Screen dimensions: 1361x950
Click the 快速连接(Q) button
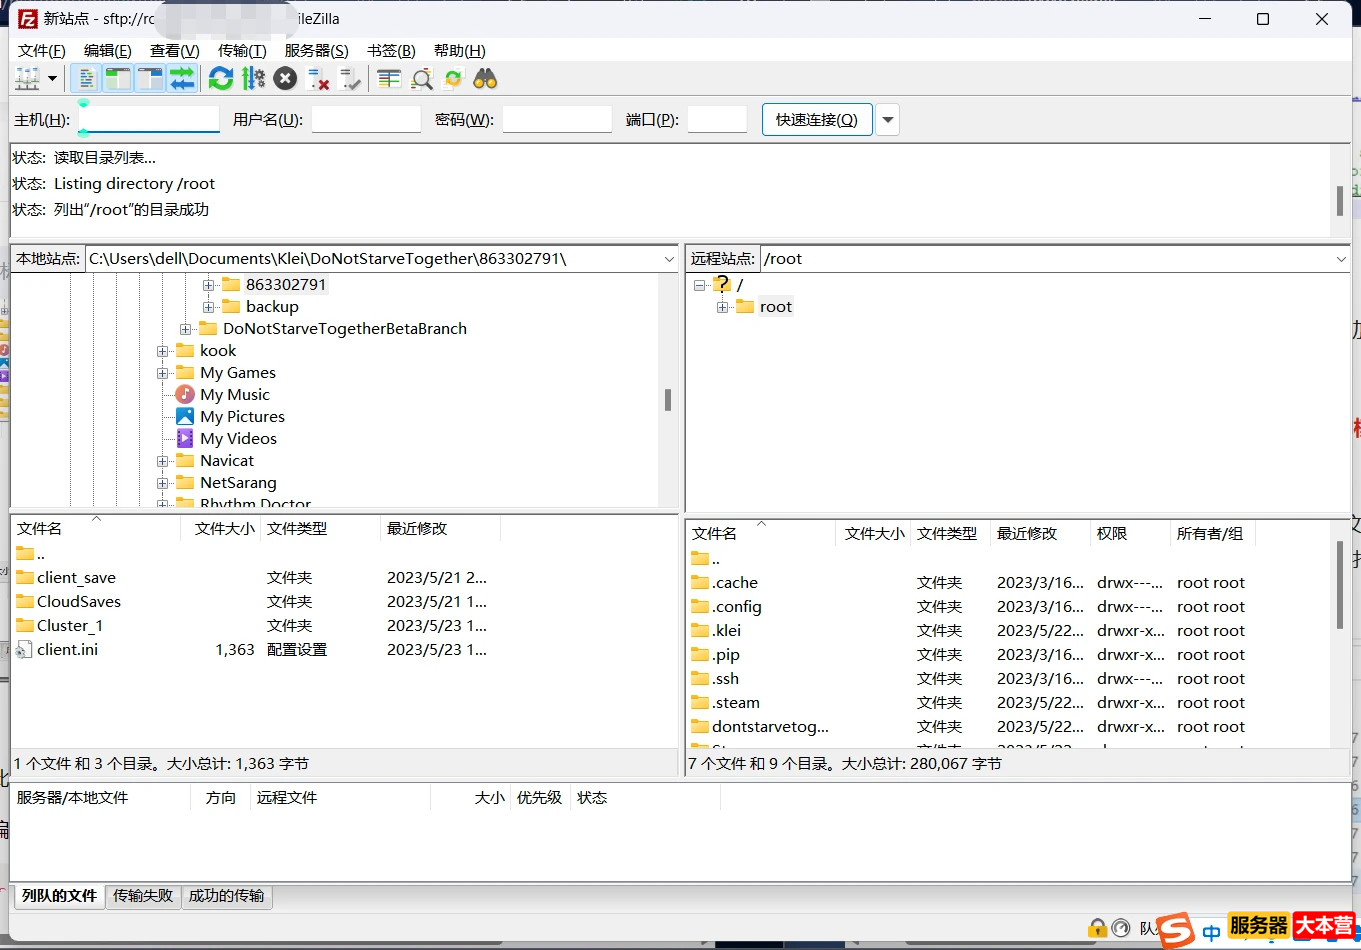(x=817, y=120)
